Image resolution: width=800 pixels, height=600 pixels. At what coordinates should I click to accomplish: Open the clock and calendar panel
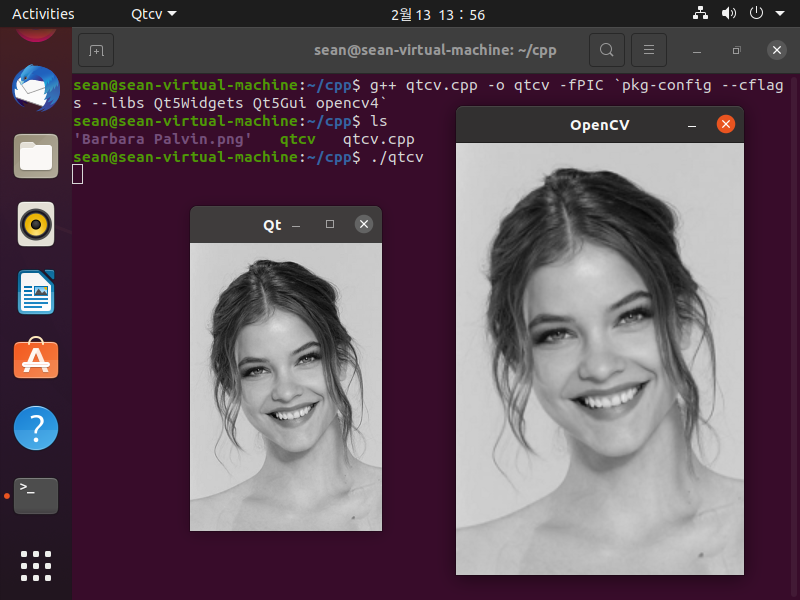coord(438,15)
